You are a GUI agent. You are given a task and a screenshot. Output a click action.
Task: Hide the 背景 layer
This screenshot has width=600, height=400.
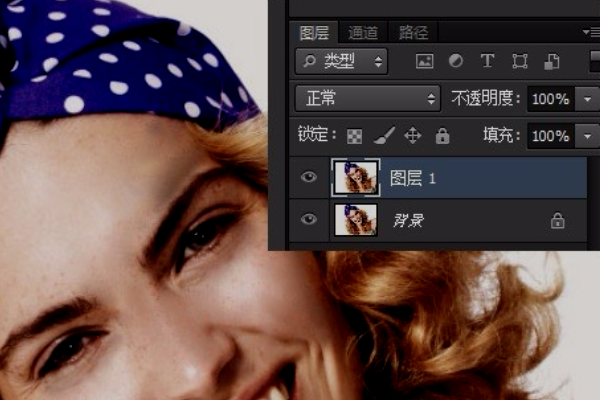[x=309, y=220]
